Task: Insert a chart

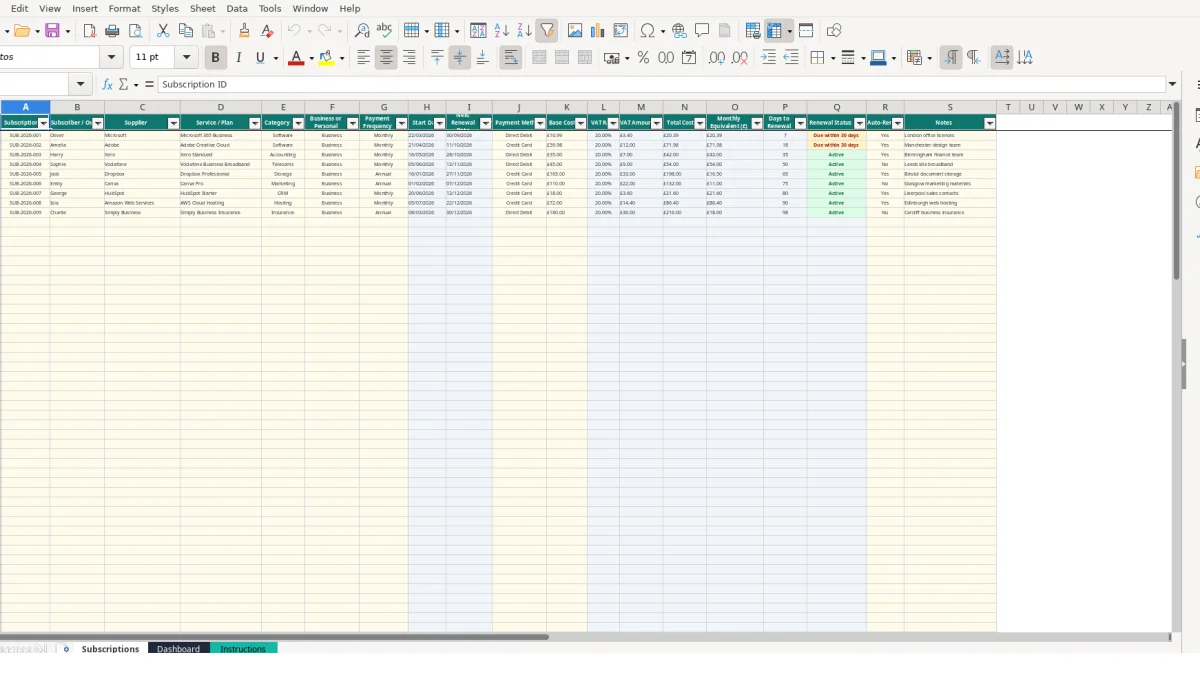Action: [598, 31]
